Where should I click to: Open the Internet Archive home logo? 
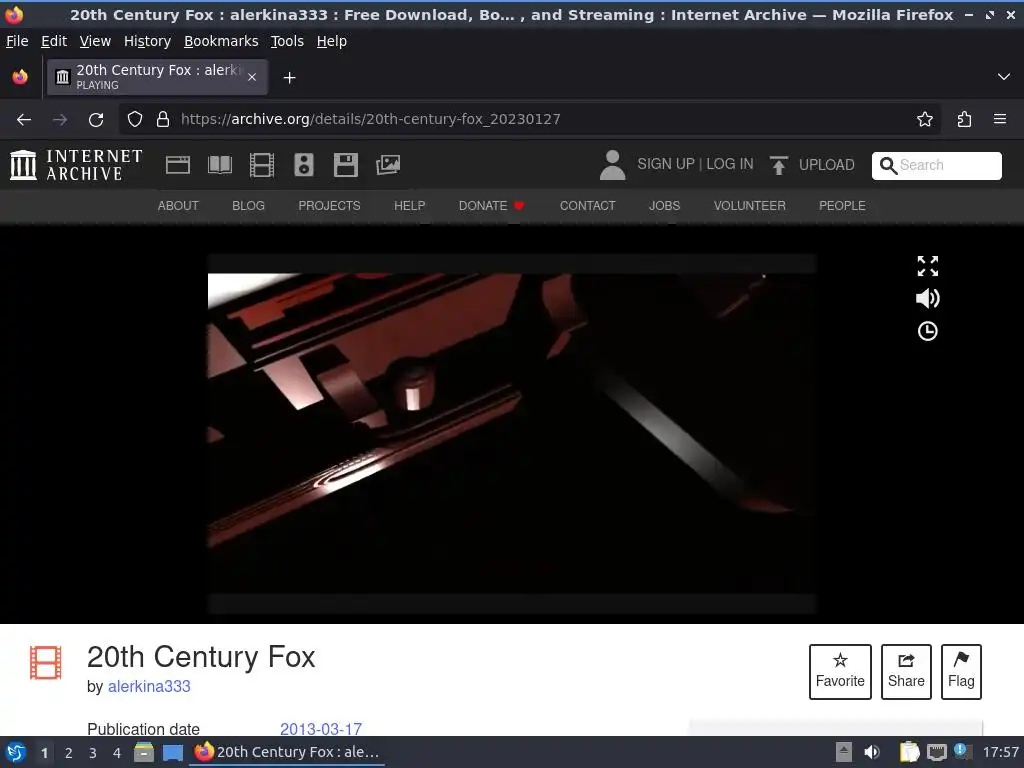tap(76, 165)
